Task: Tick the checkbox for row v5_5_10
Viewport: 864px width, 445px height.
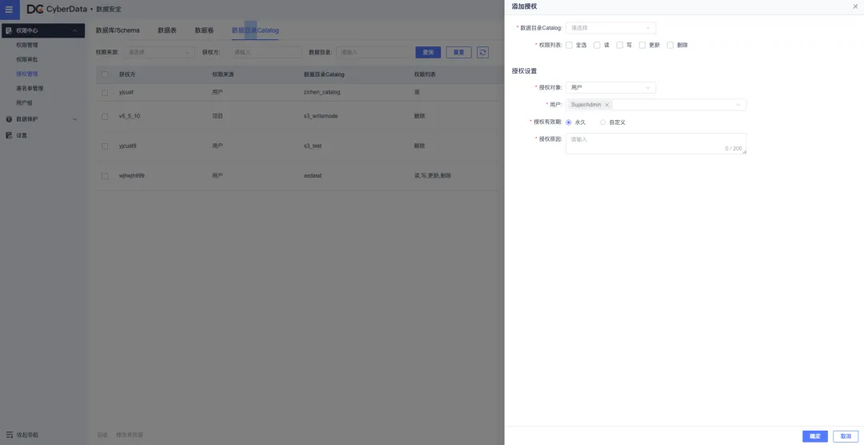Action: pyautogui.click(x=105, y=117)
